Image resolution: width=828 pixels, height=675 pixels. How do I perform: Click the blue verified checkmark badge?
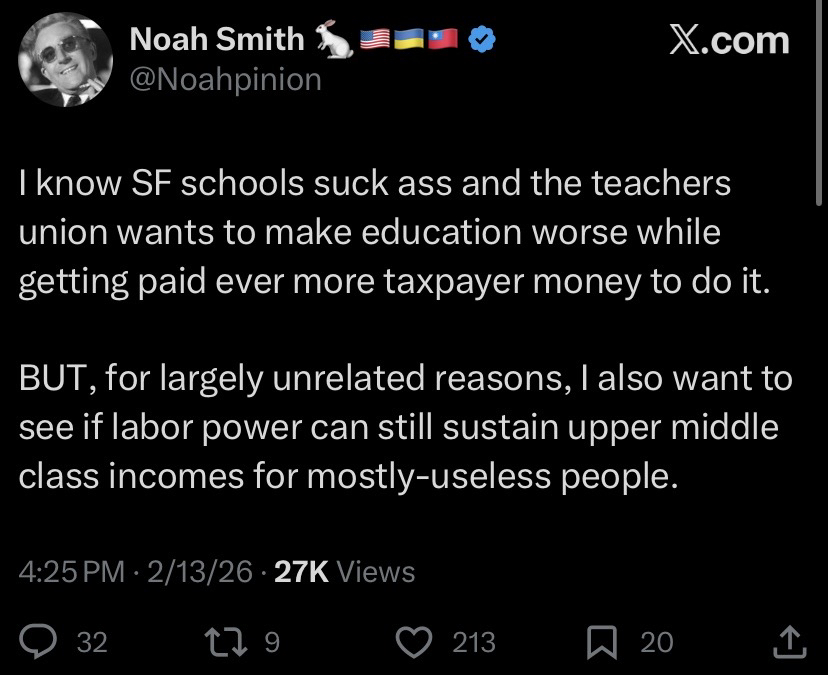482,41
